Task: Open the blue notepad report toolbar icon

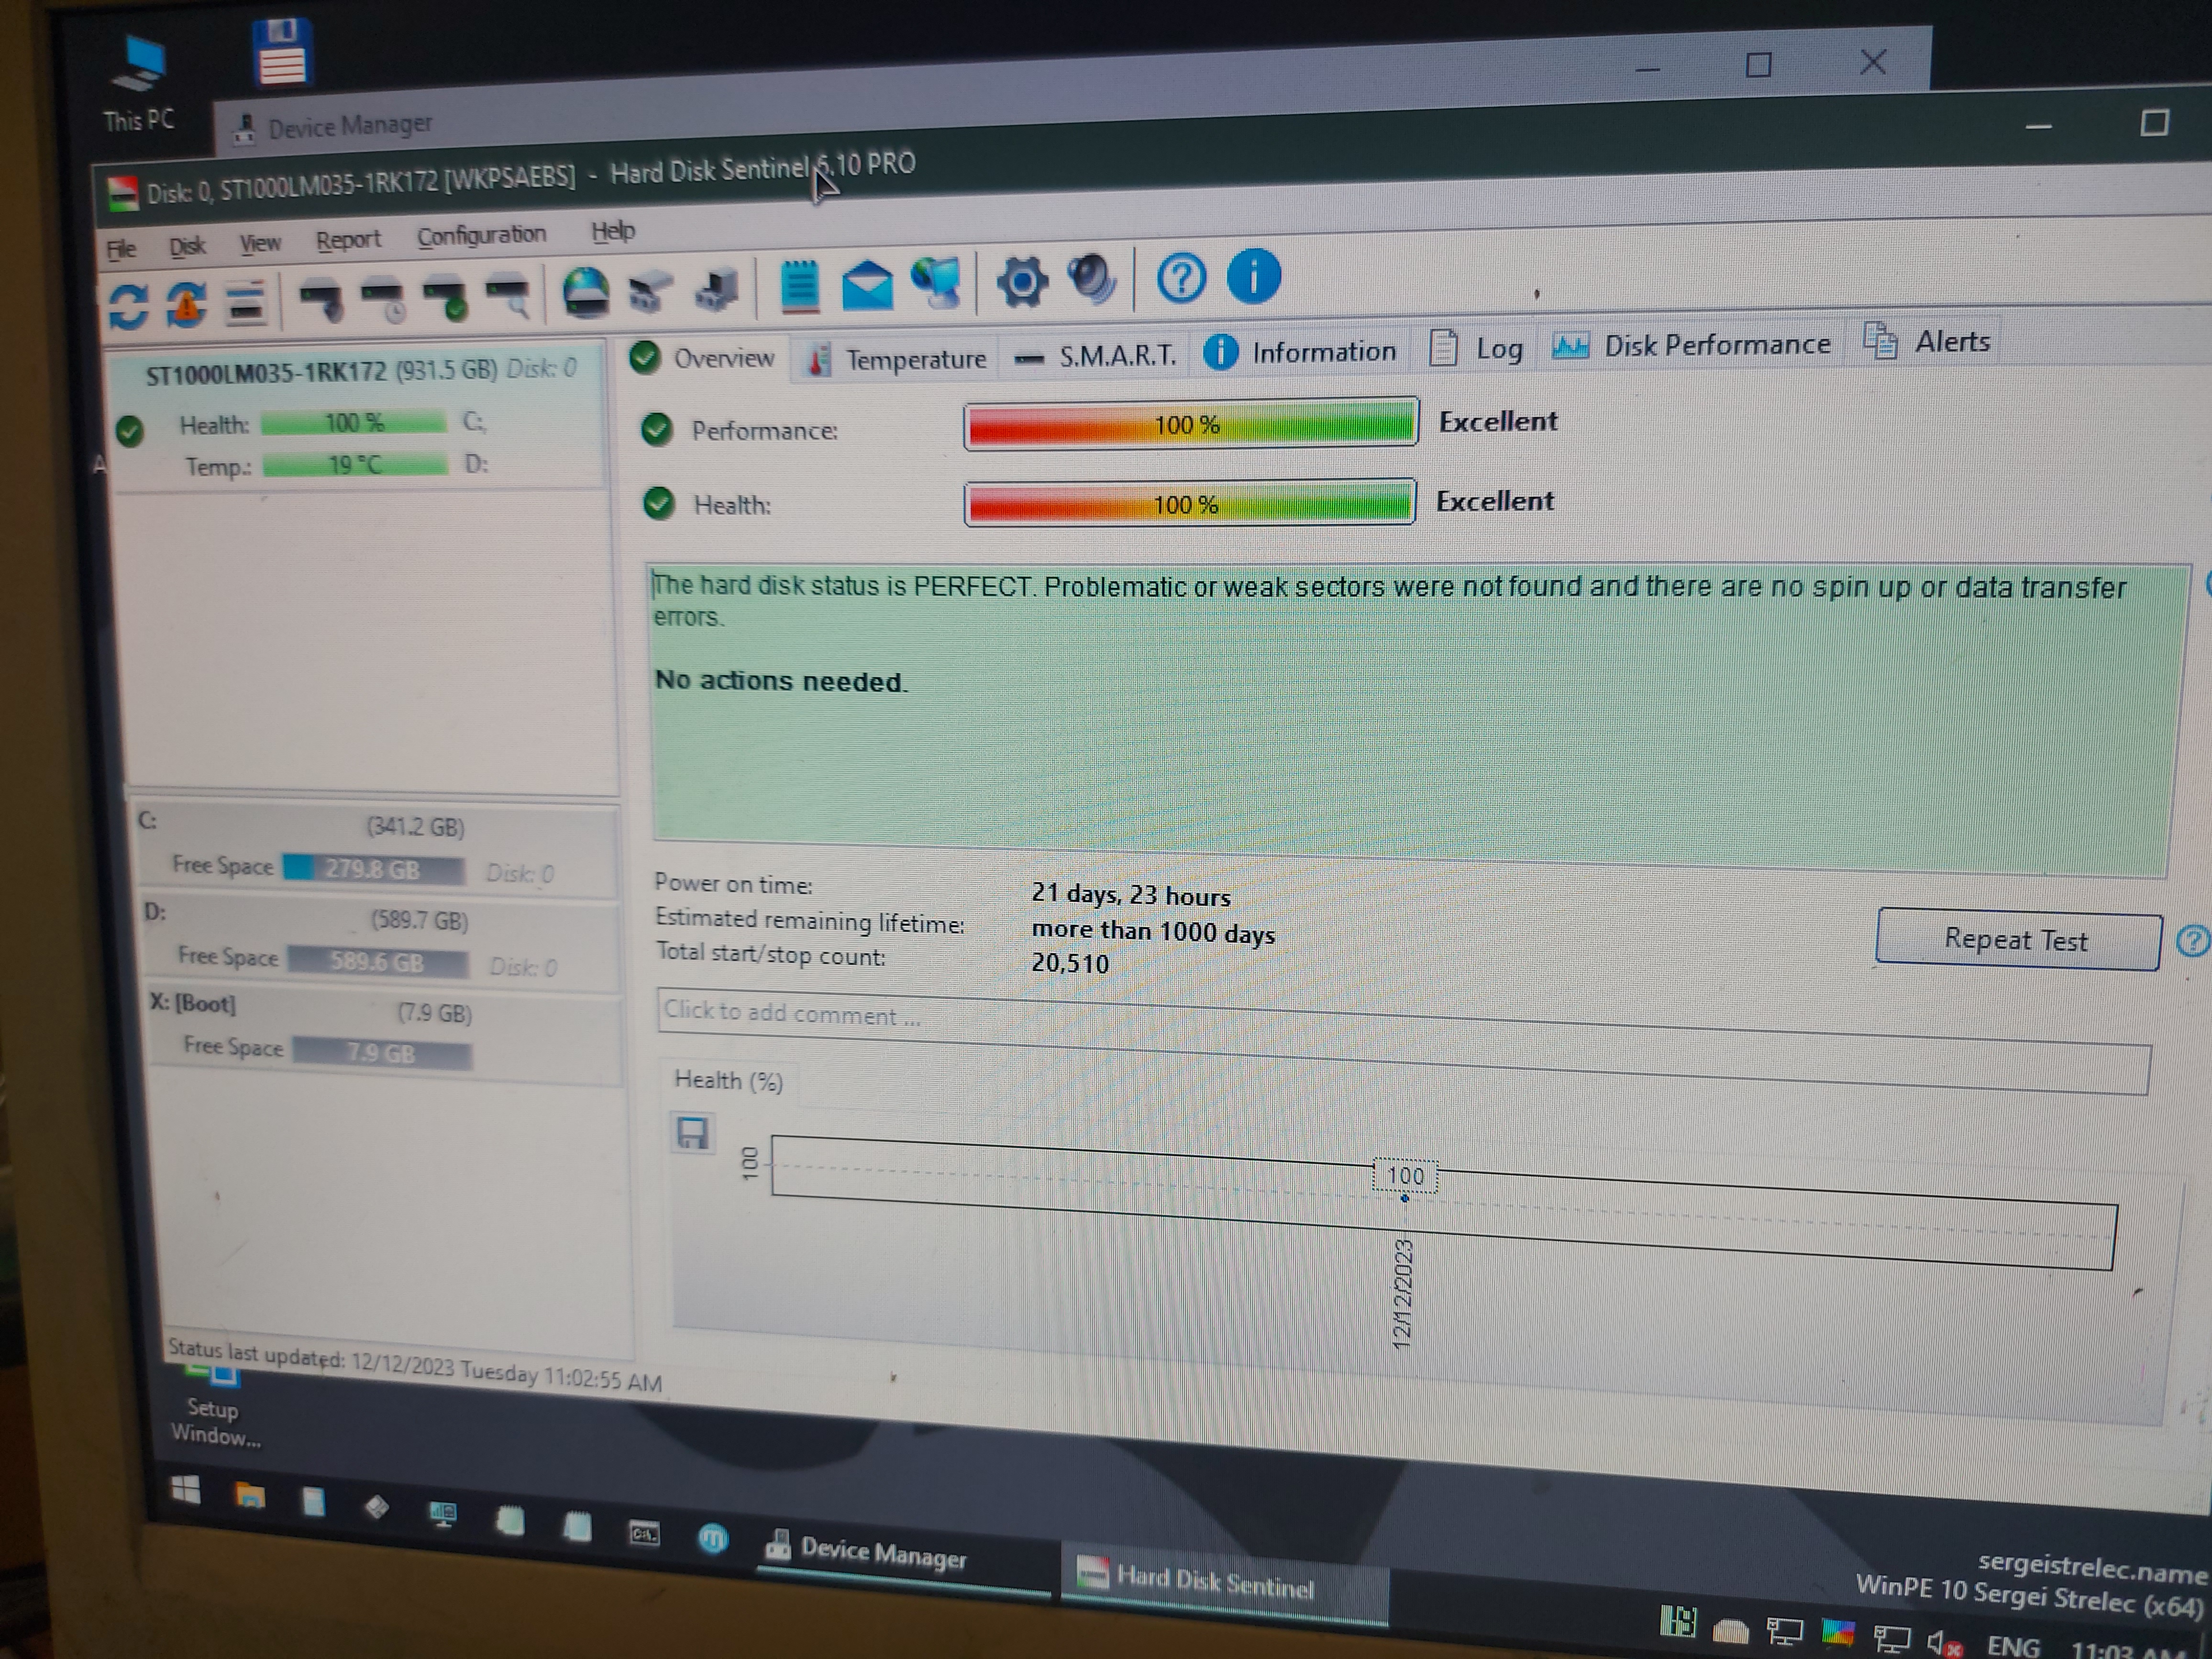Action: click(799, 287)
